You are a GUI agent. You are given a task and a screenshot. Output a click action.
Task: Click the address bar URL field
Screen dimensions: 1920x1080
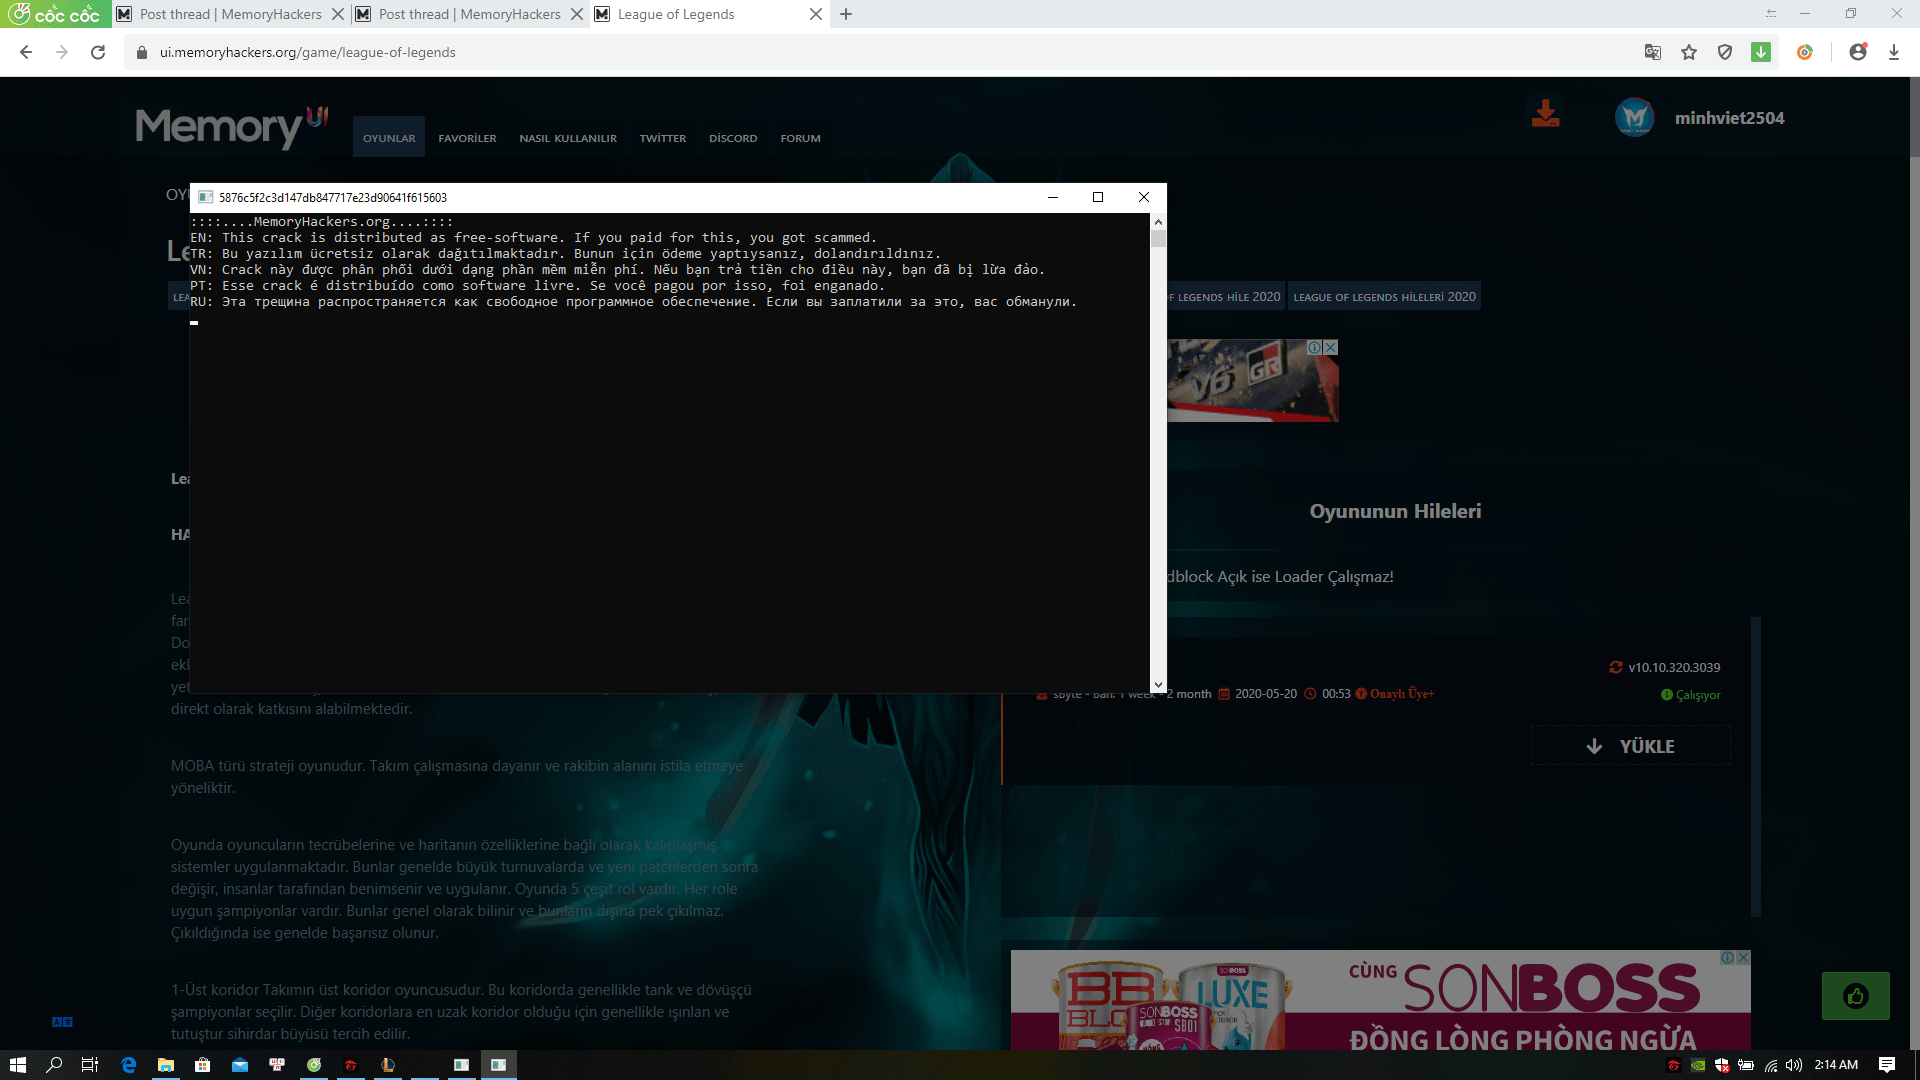pos(880,52)
